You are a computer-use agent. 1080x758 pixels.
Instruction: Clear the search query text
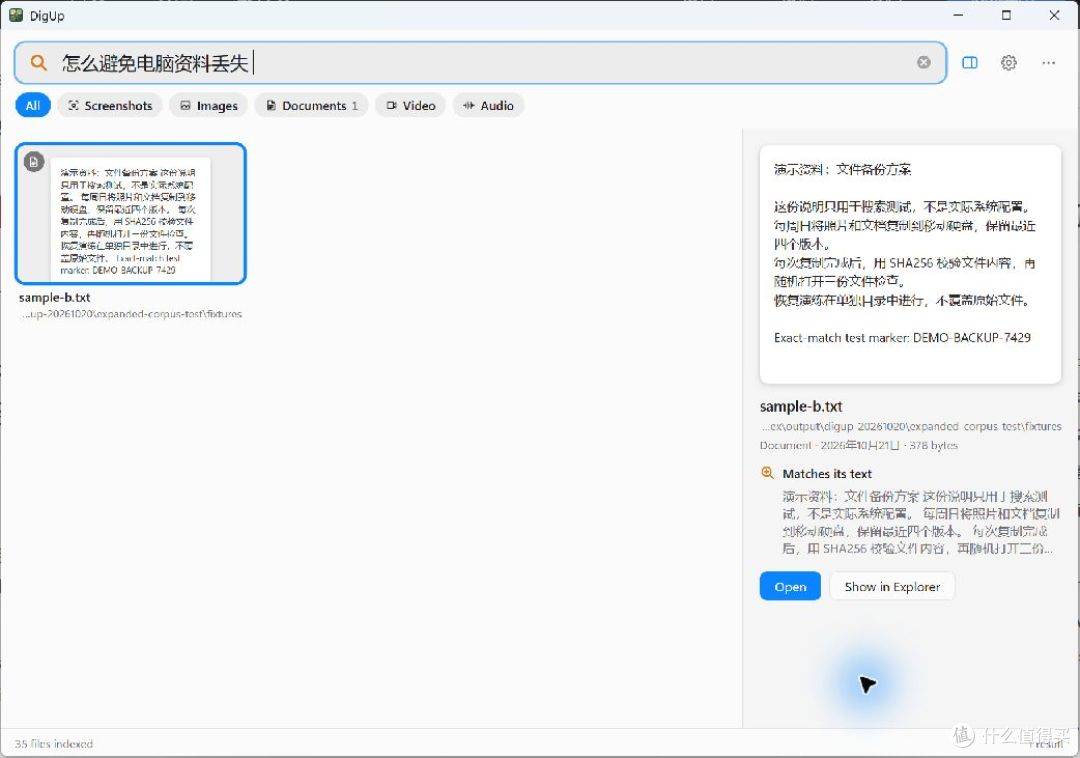pyautogui.click(x=924, y=63)
